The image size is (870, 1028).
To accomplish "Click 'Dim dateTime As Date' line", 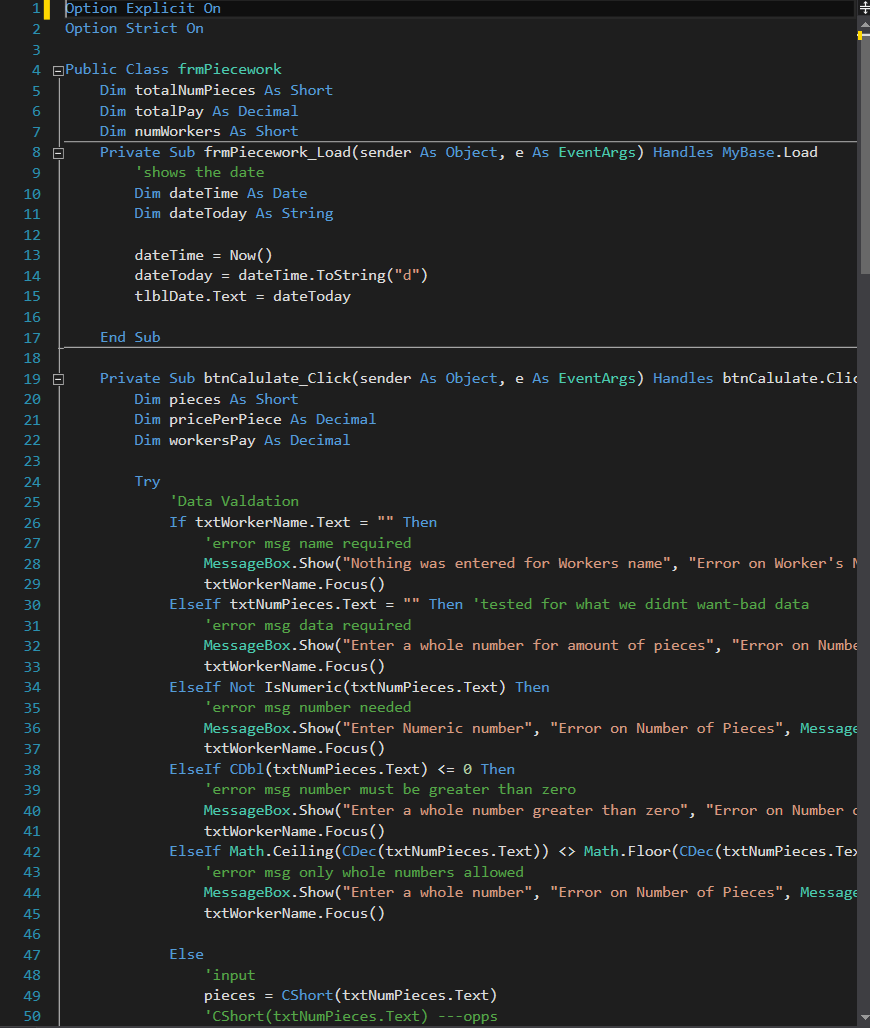I will pyautogui.click(x=221, y=193).
